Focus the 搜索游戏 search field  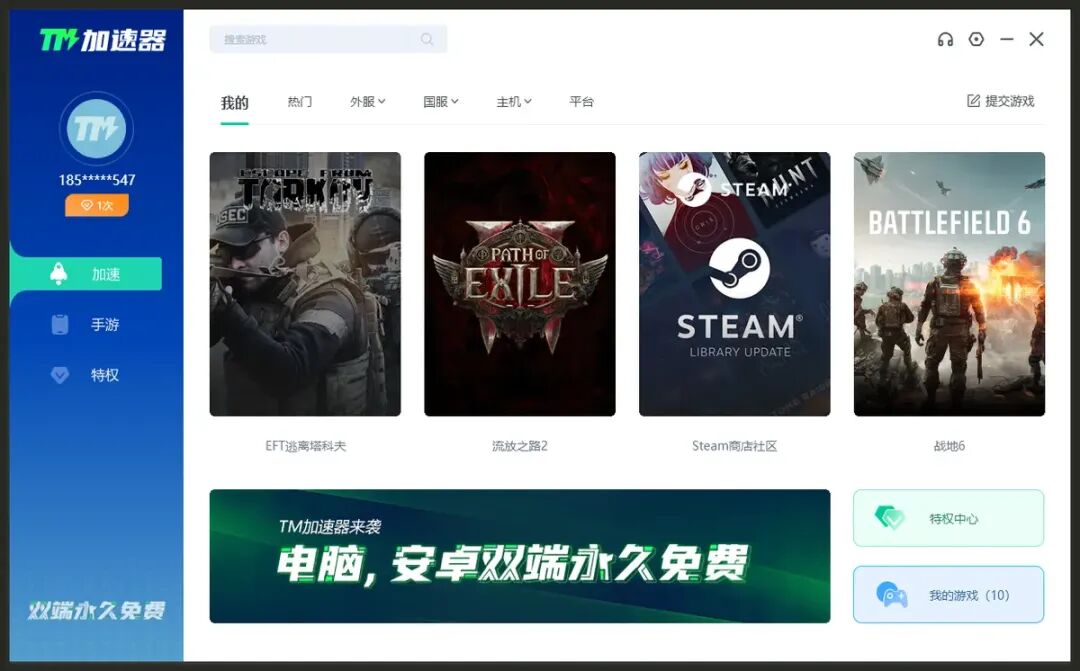[328, 39]
